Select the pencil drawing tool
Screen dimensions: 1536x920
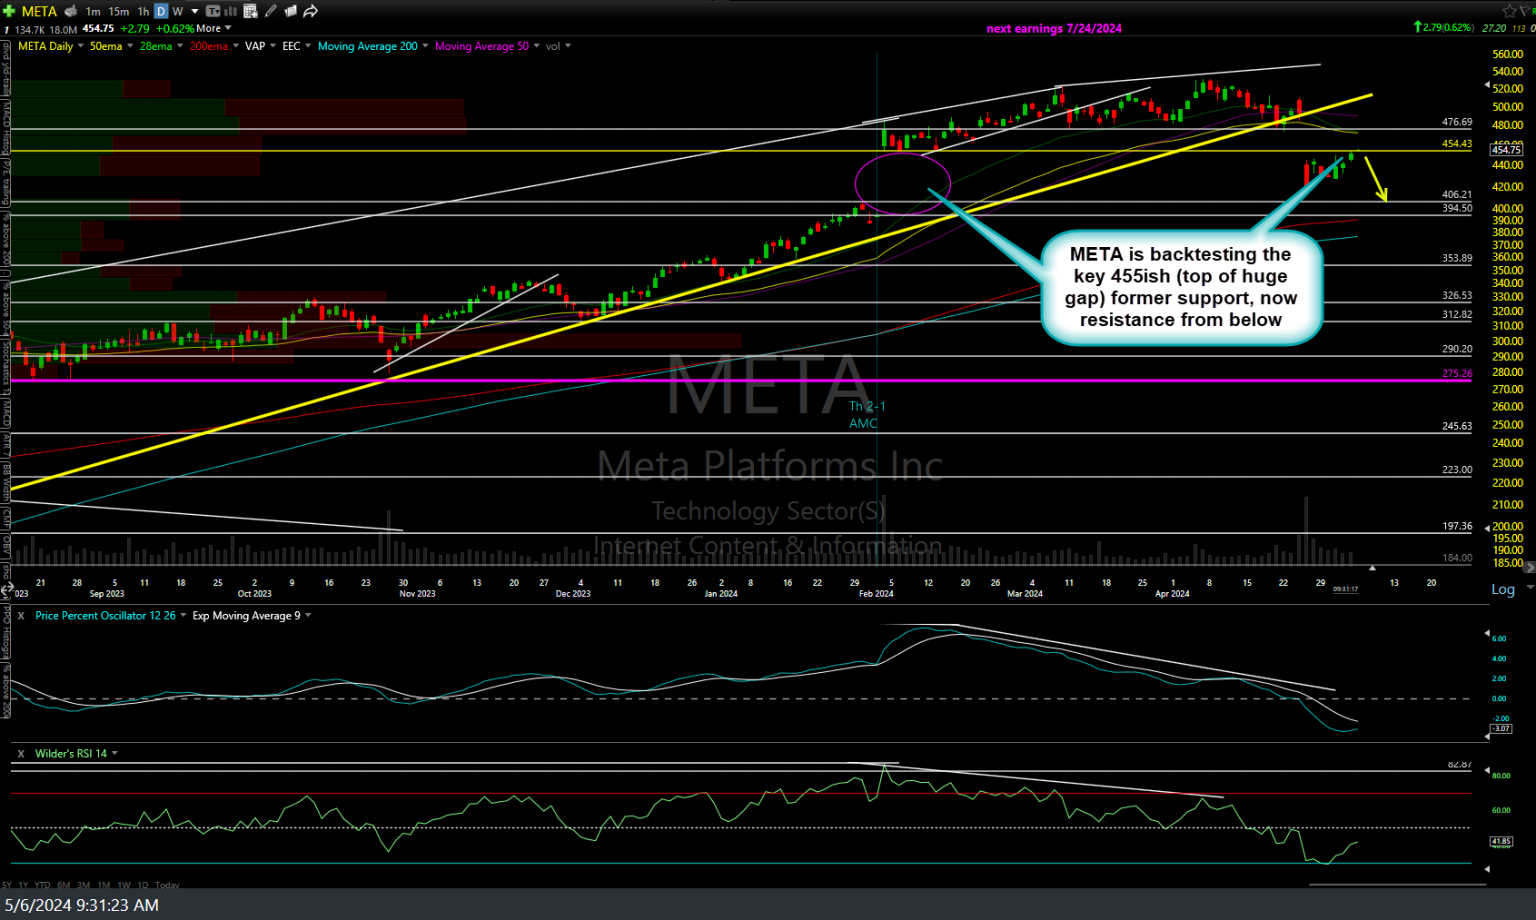pyautogui.click(x=268, y=11)
